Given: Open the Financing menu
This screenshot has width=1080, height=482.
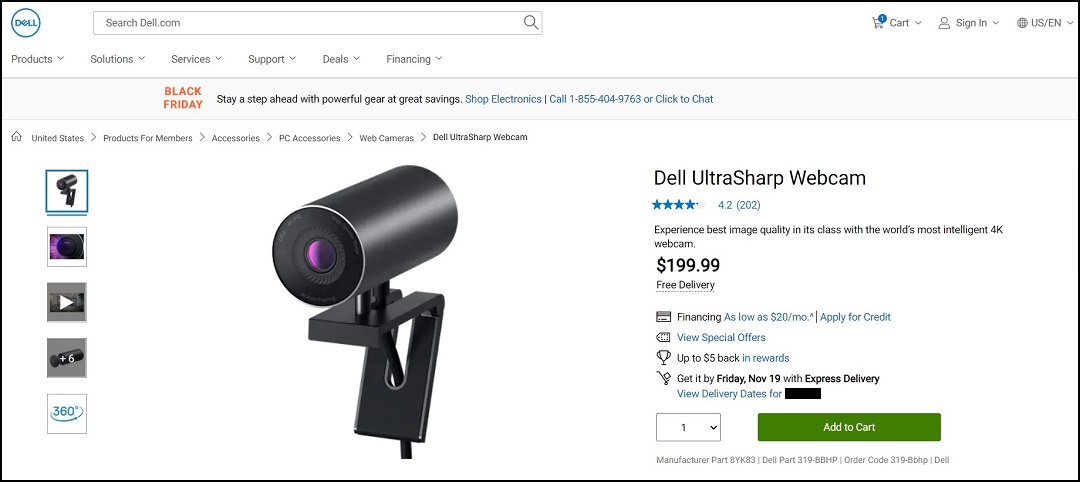Looking at the screenshot, I should click(x=414, y=59).
